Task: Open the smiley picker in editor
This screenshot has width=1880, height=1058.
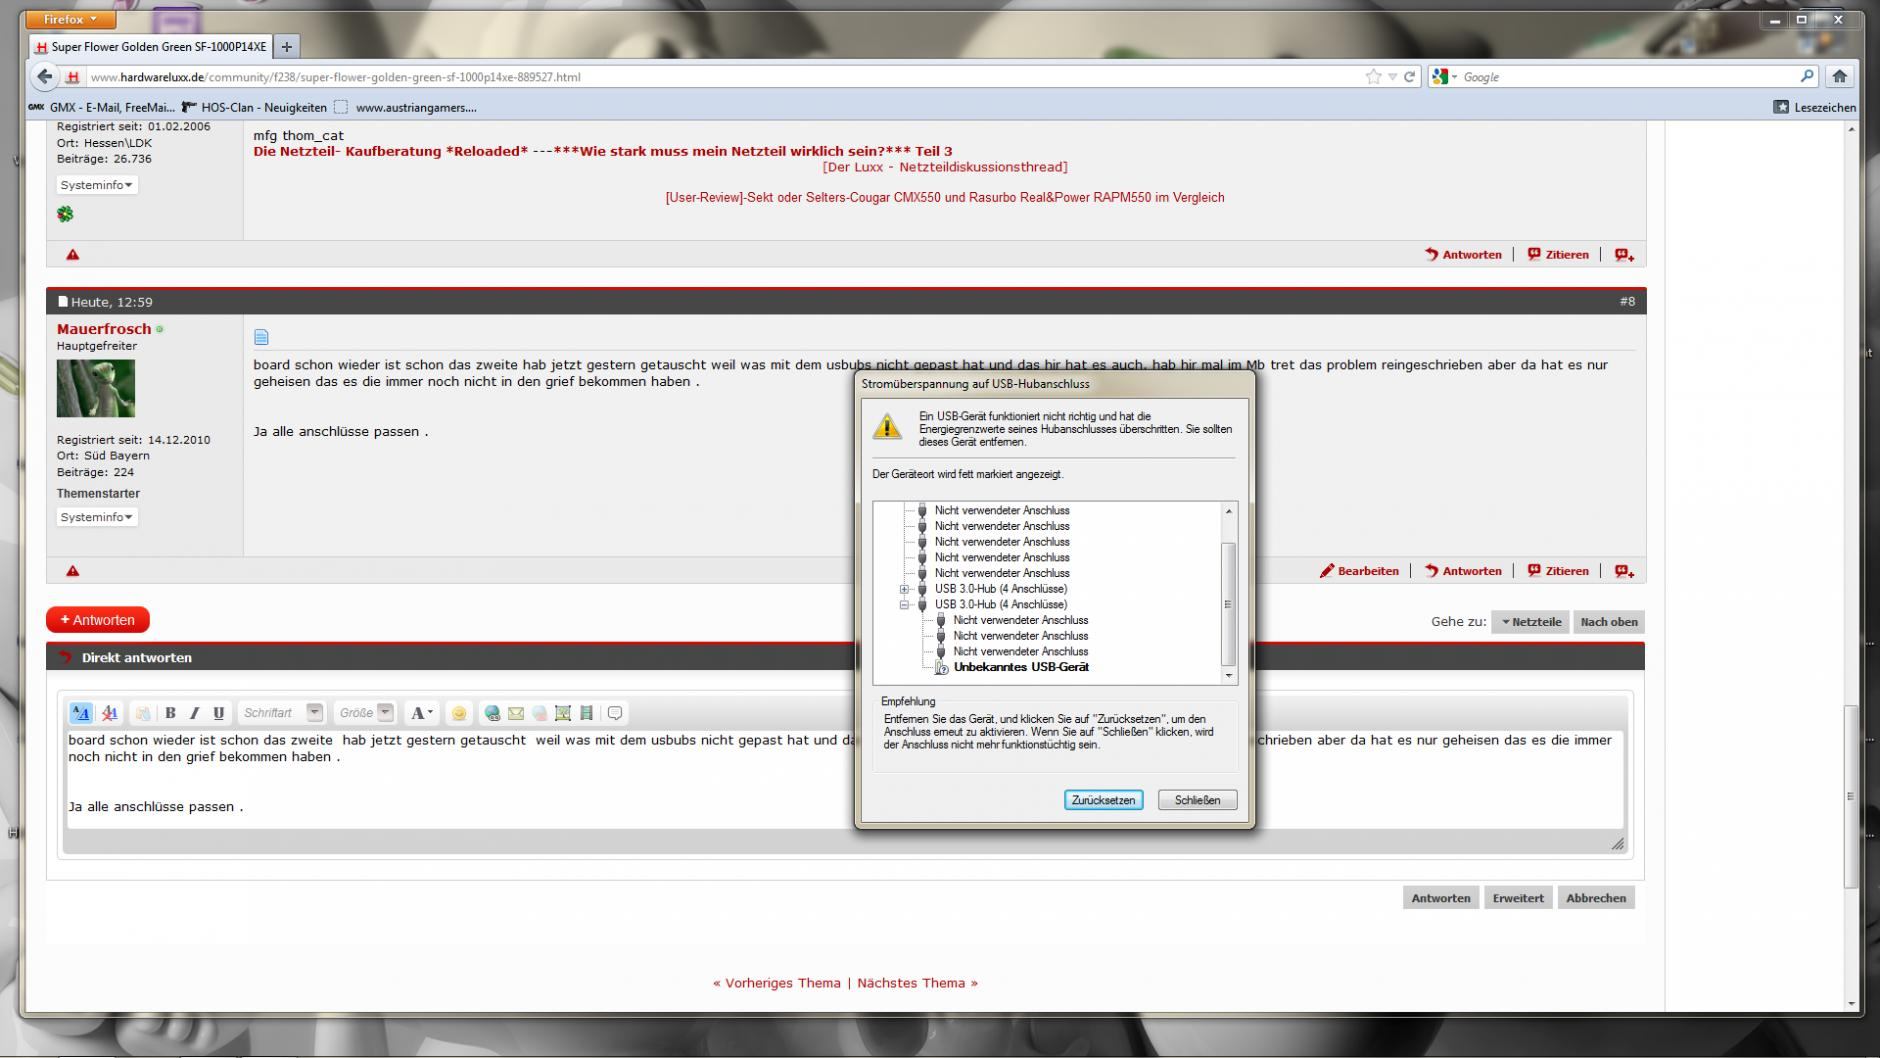Action: click(x=459, y=713)
